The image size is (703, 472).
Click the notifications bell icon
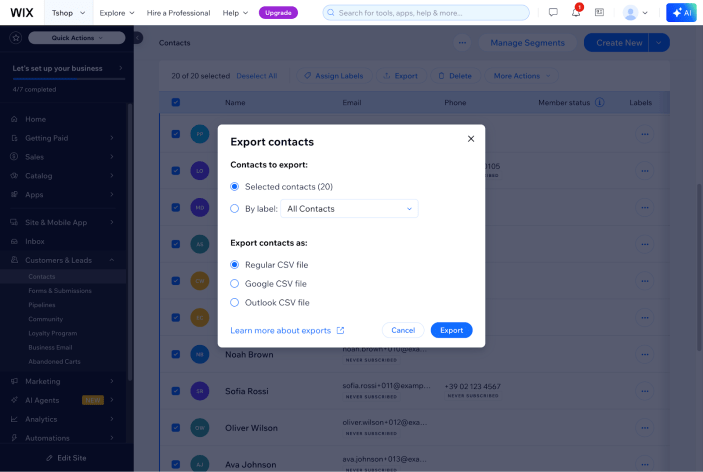(x=576, y=13)
